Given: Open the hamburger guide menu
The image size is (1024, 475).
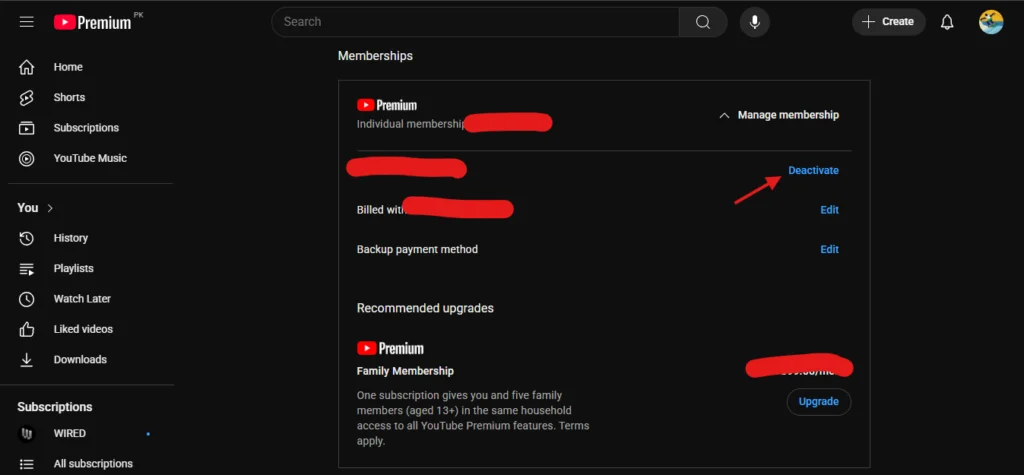Looking at the screenshot, I should [26, 22].
